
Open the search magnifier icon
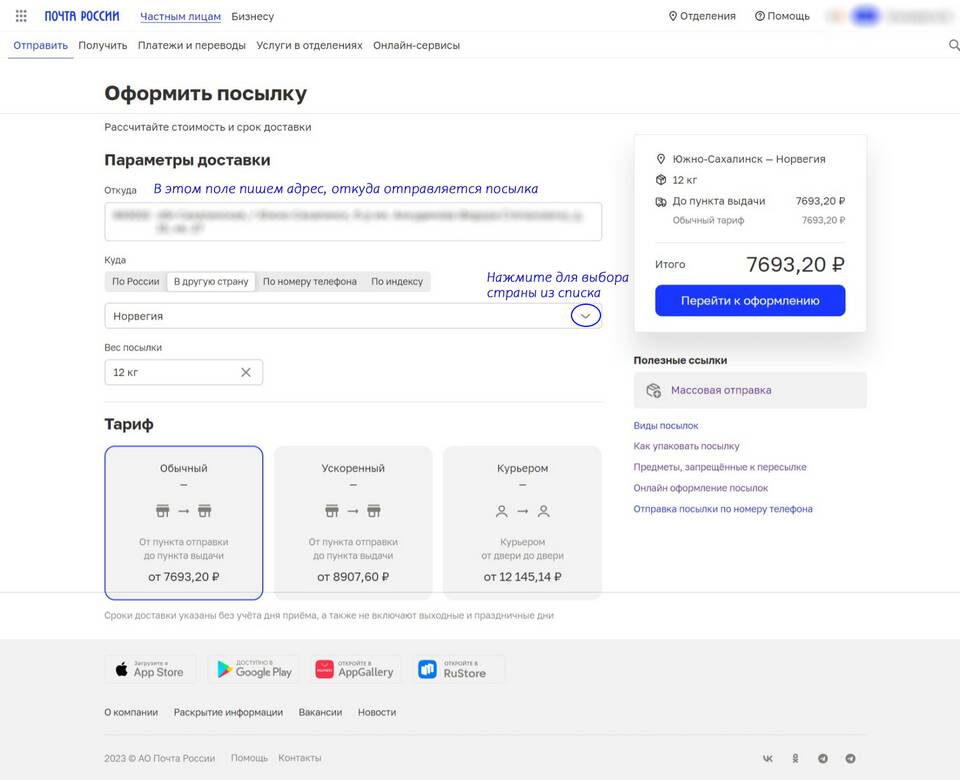coord(954,45)
